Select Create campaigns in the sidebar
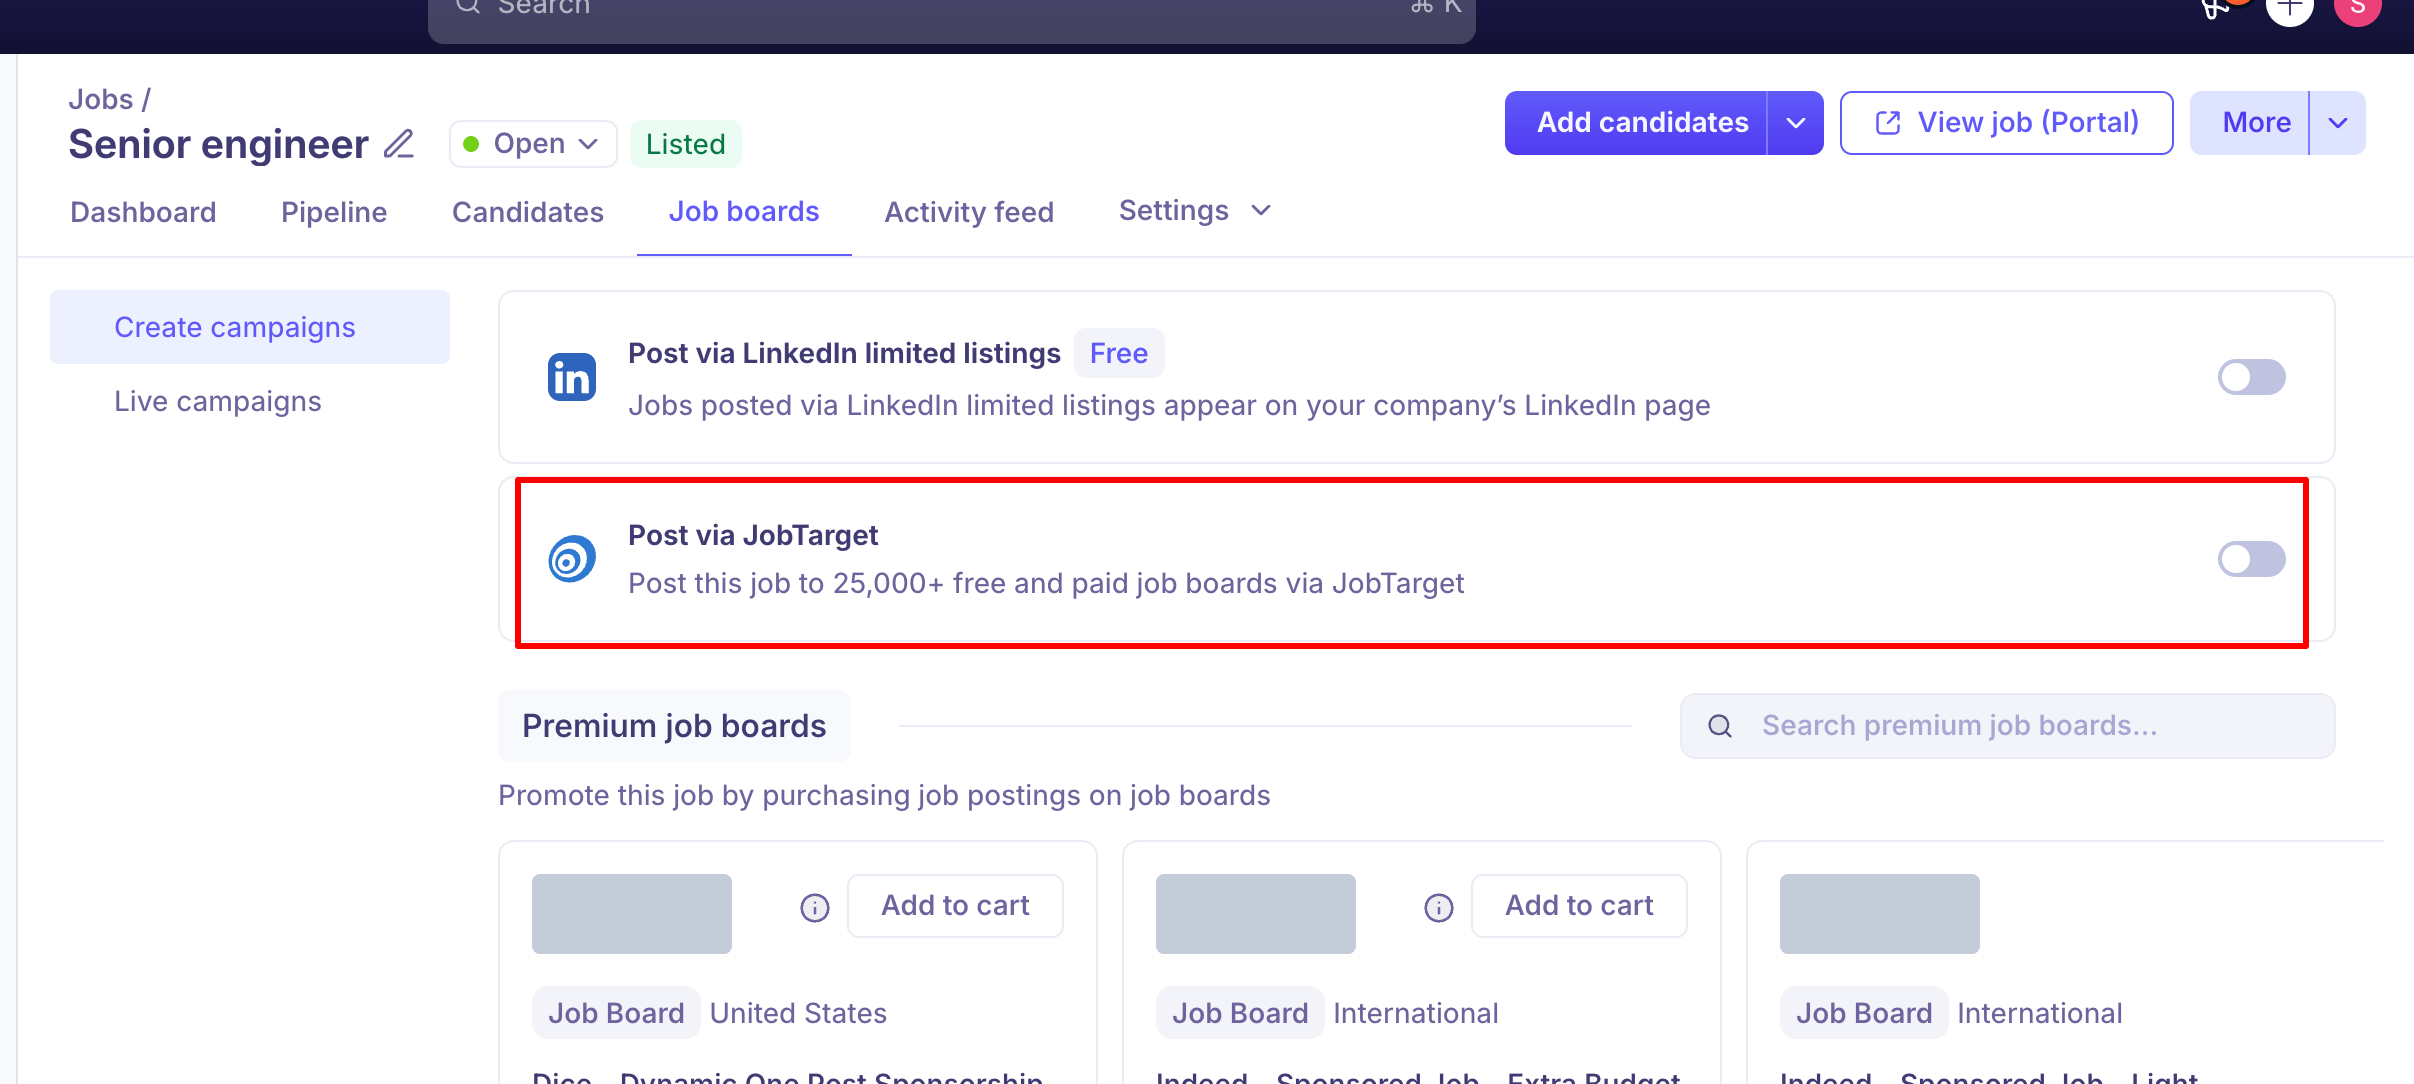This screenshot has height=1084, width=2414. coord(250,327)
